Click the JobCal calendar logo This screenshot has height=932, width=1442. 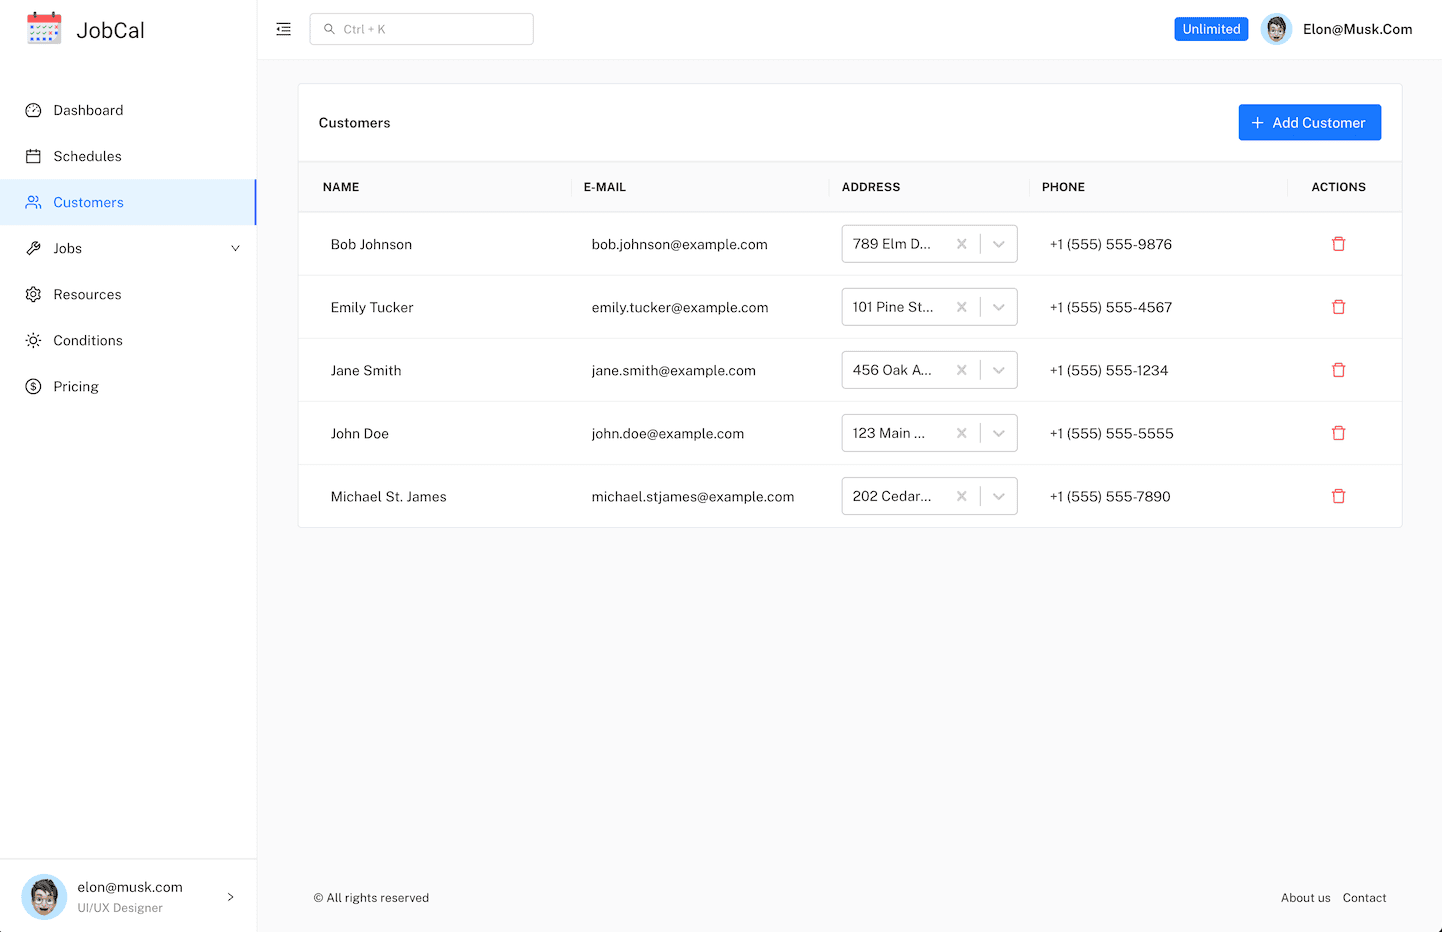pos(44,29)
